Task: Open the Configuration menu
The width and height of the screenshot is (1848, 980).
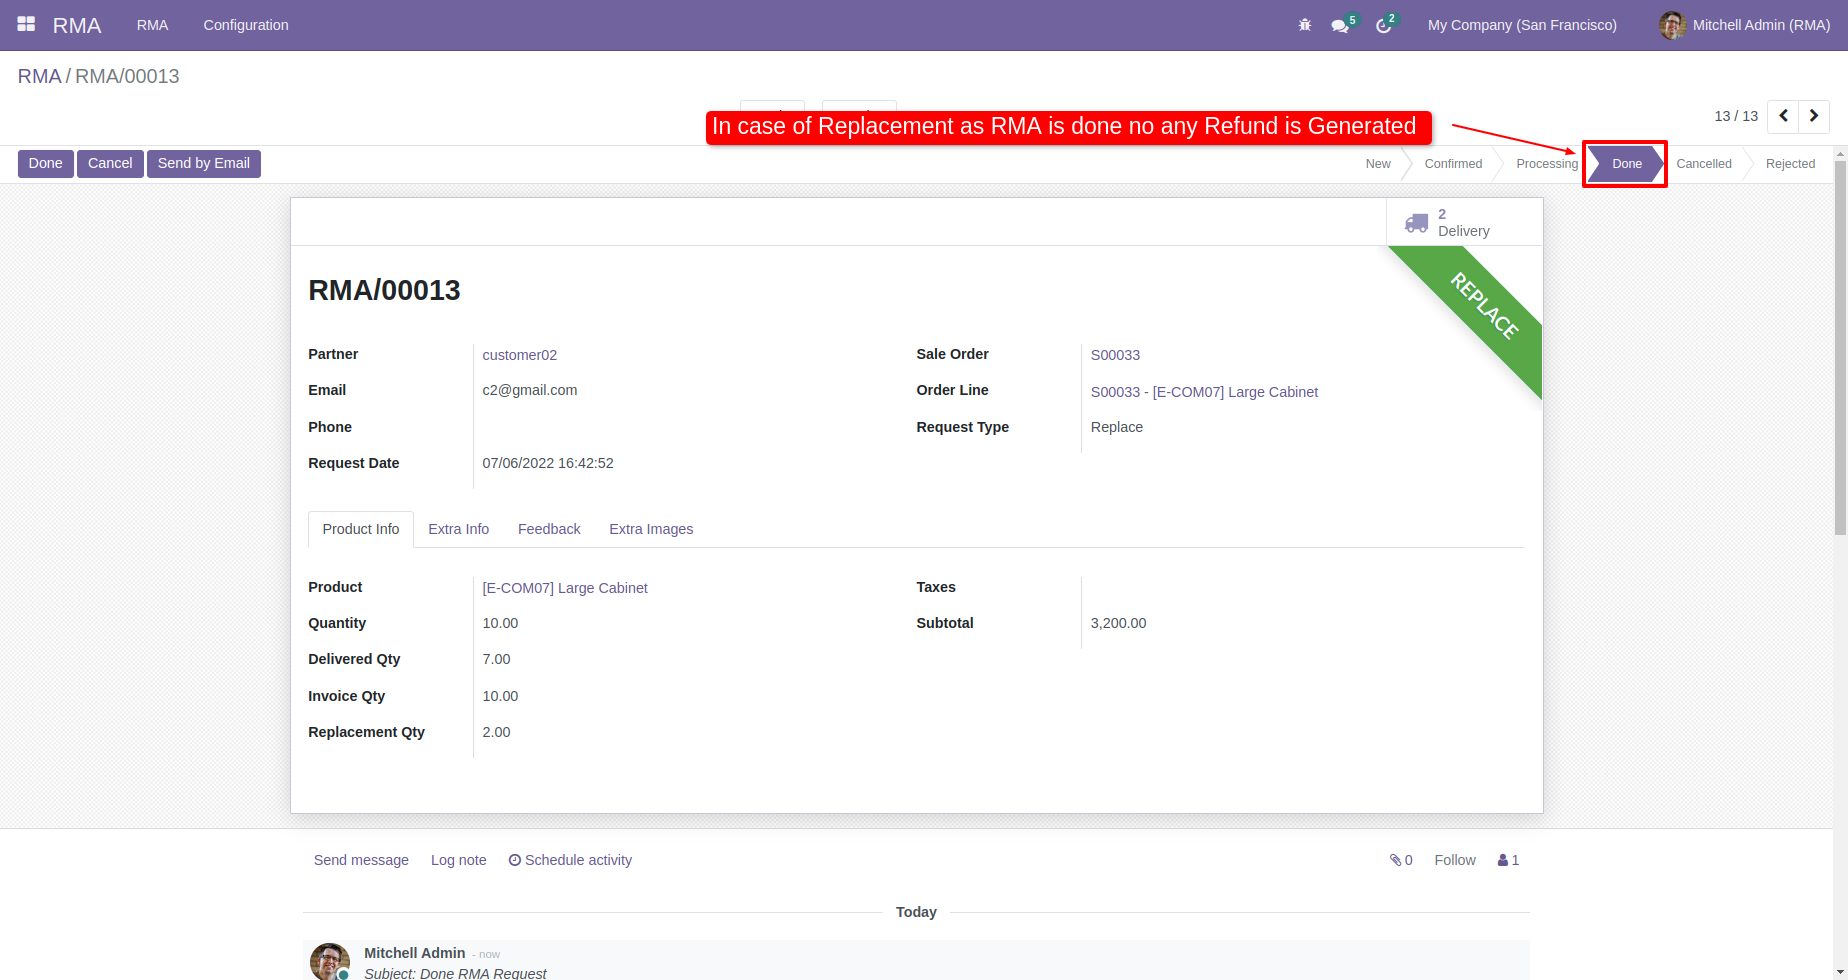Action: [246, 25]
